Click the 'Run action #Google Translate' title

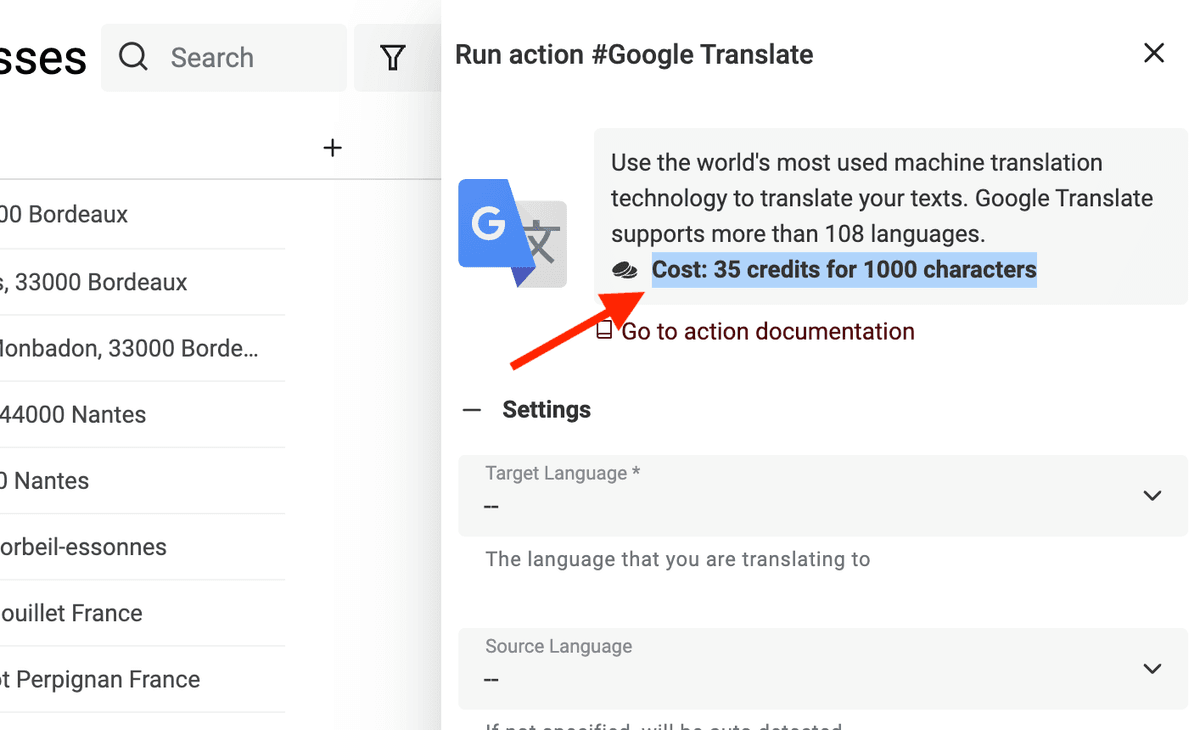634,54
